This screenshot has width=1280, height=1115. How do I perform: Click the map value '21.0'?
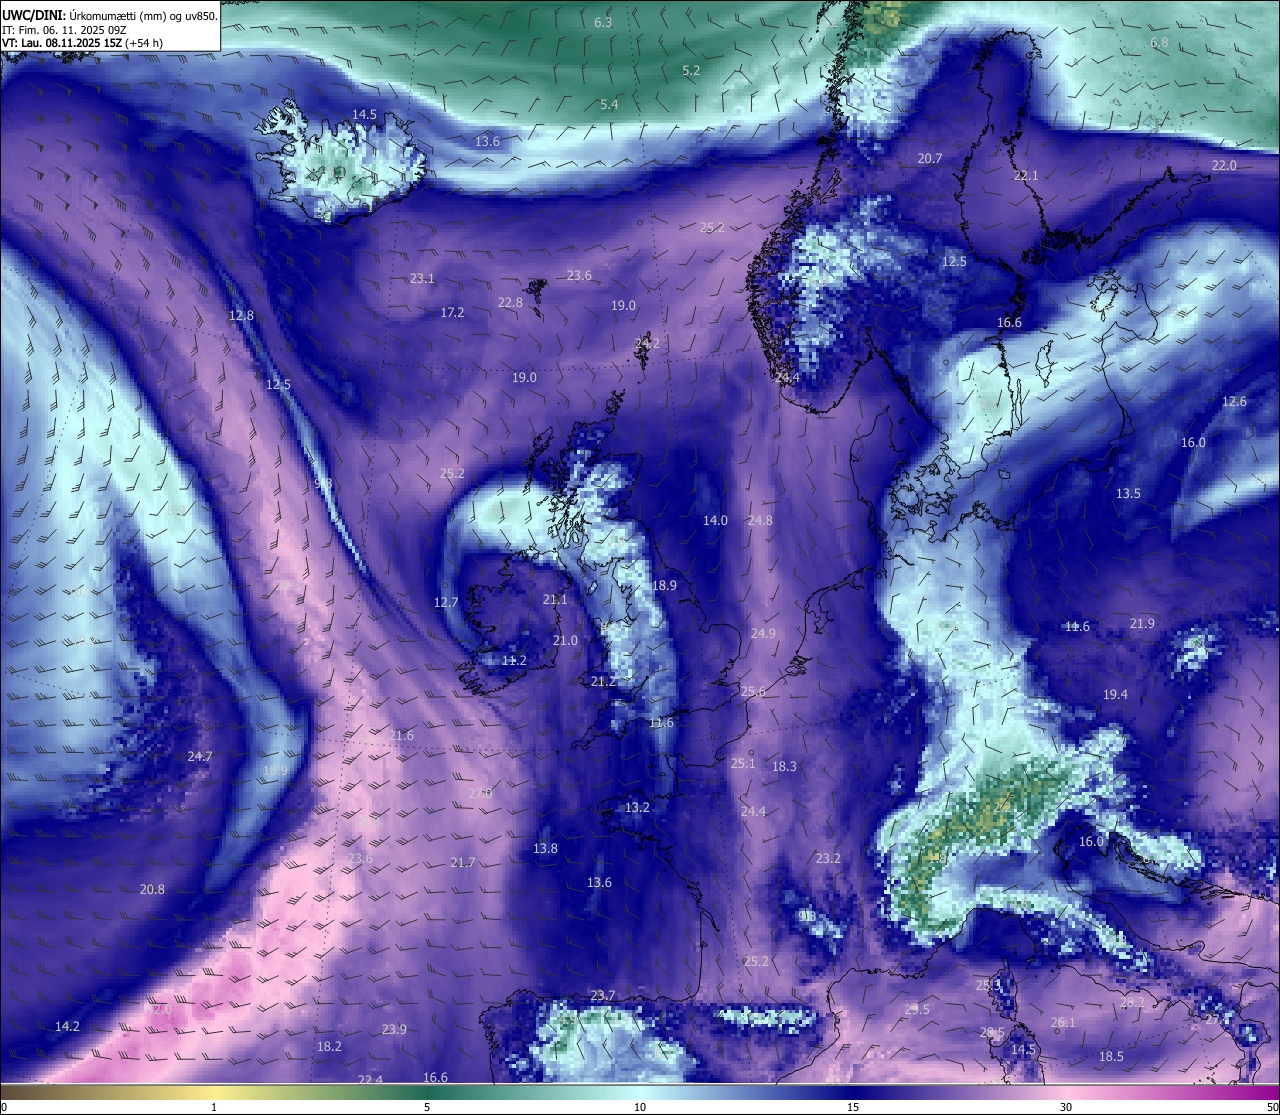point(565,640)
